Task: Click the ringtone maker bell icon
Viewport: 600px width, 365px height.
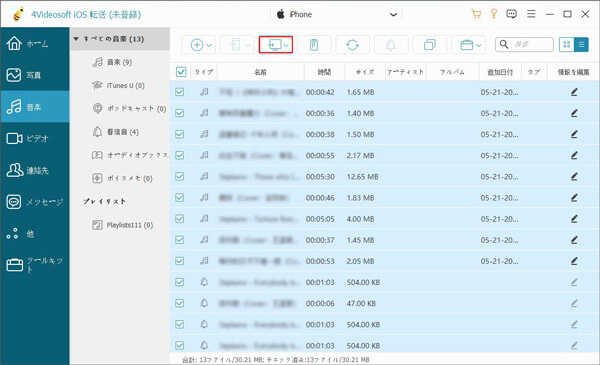Action: pyautogui.click(x=391, y=45)
